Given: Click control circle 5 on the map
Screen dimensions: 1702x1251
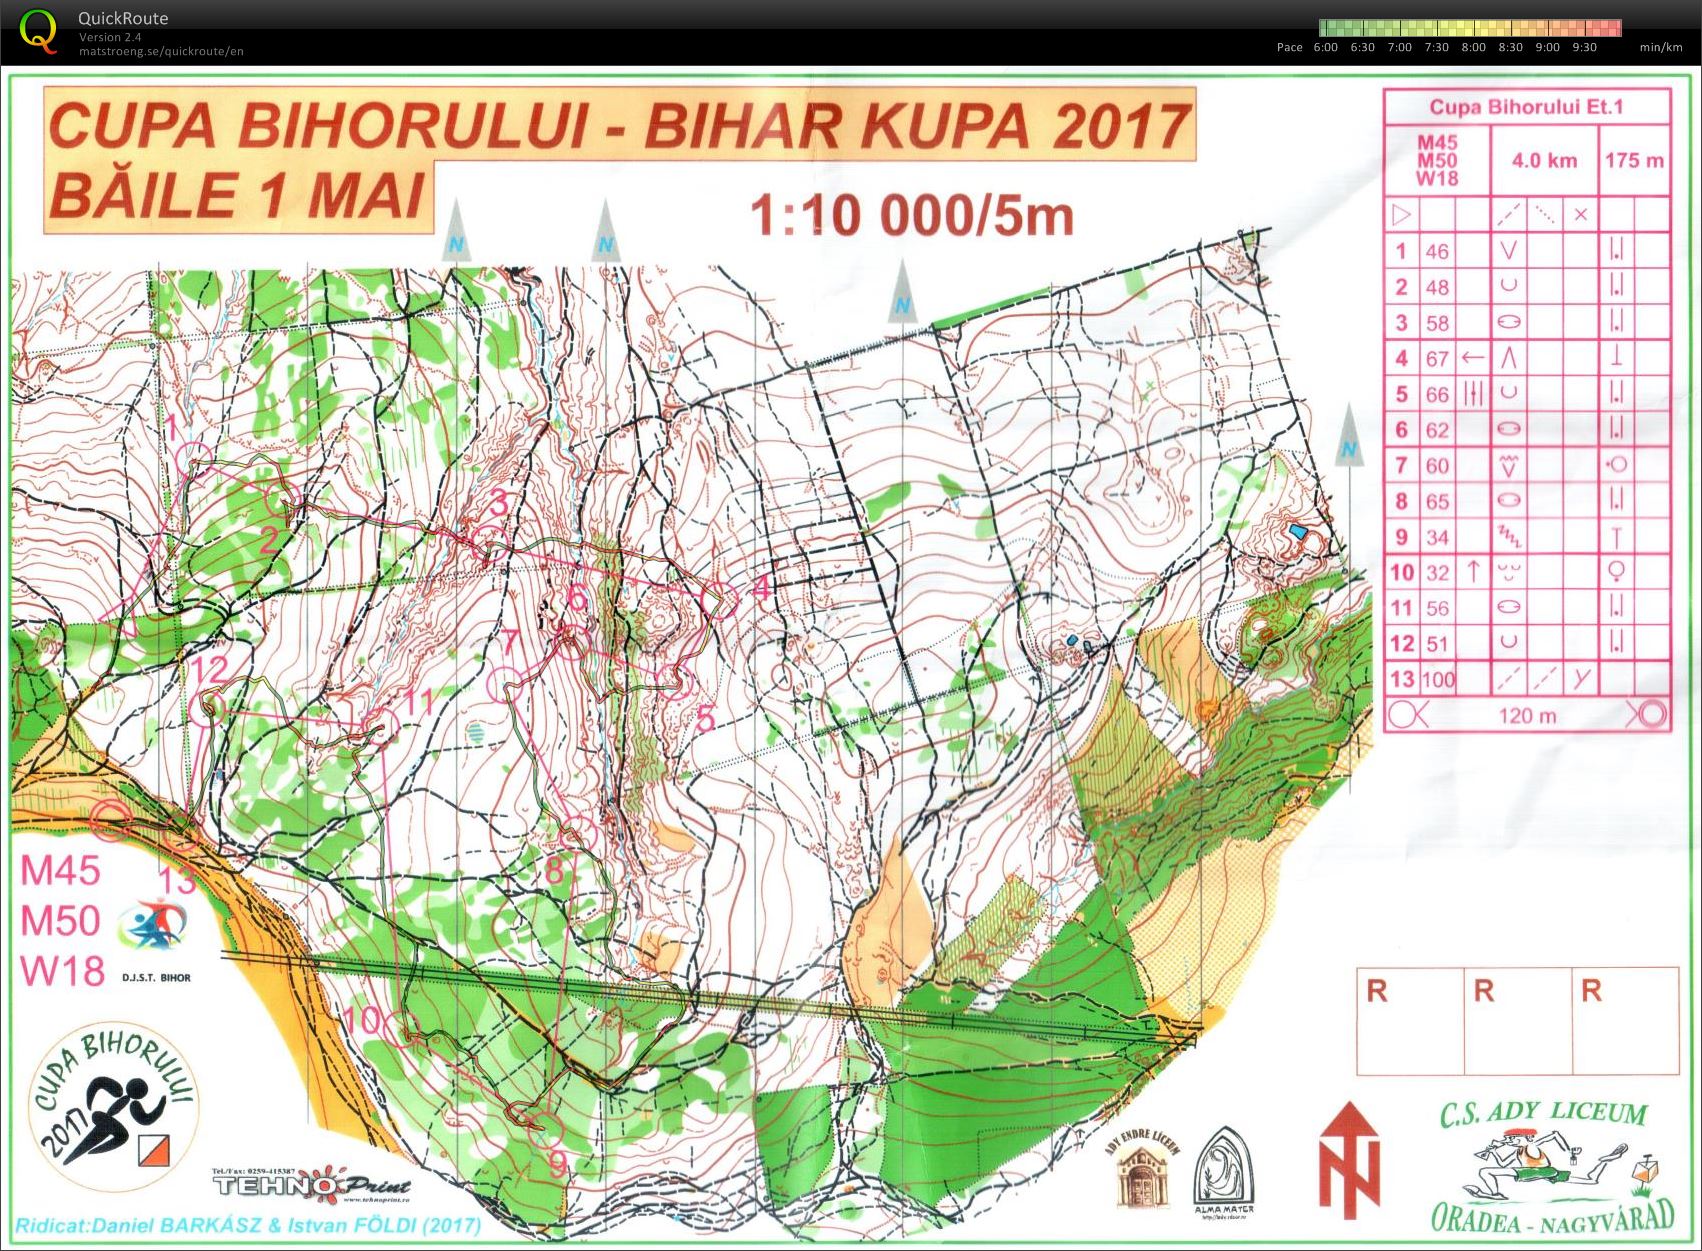Looking at the screenshot, I should 679,683.
